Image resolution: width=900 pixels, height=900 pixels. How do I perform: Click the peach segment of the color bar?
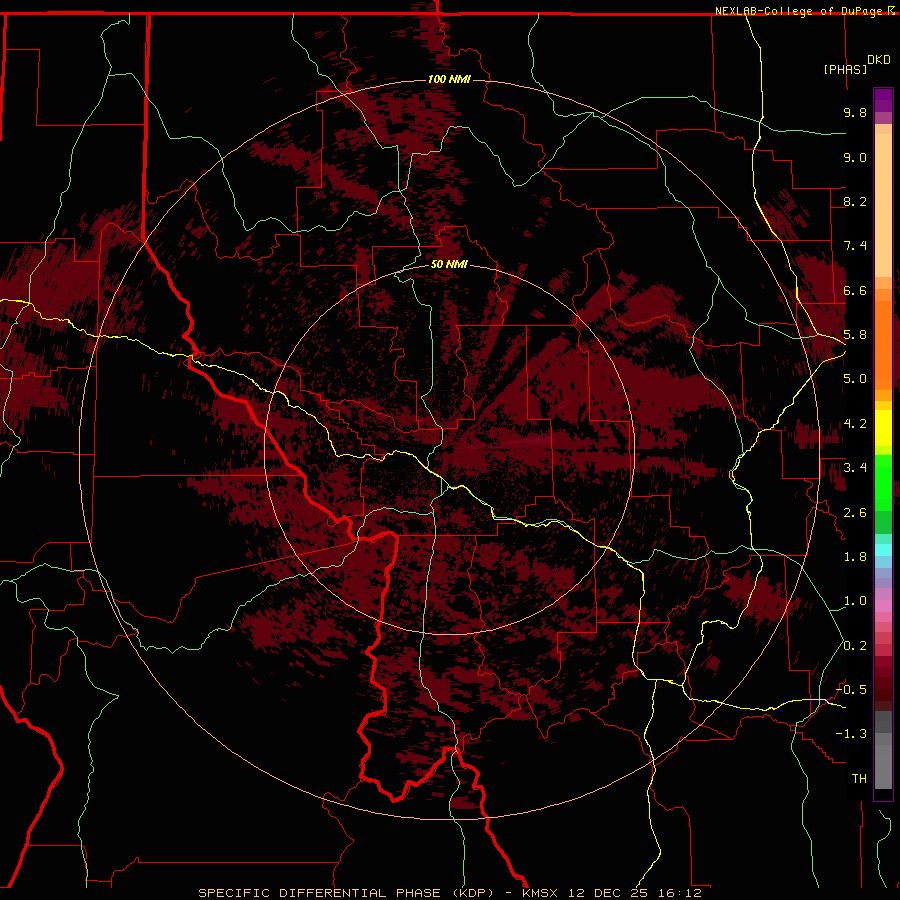pos(883,204)
